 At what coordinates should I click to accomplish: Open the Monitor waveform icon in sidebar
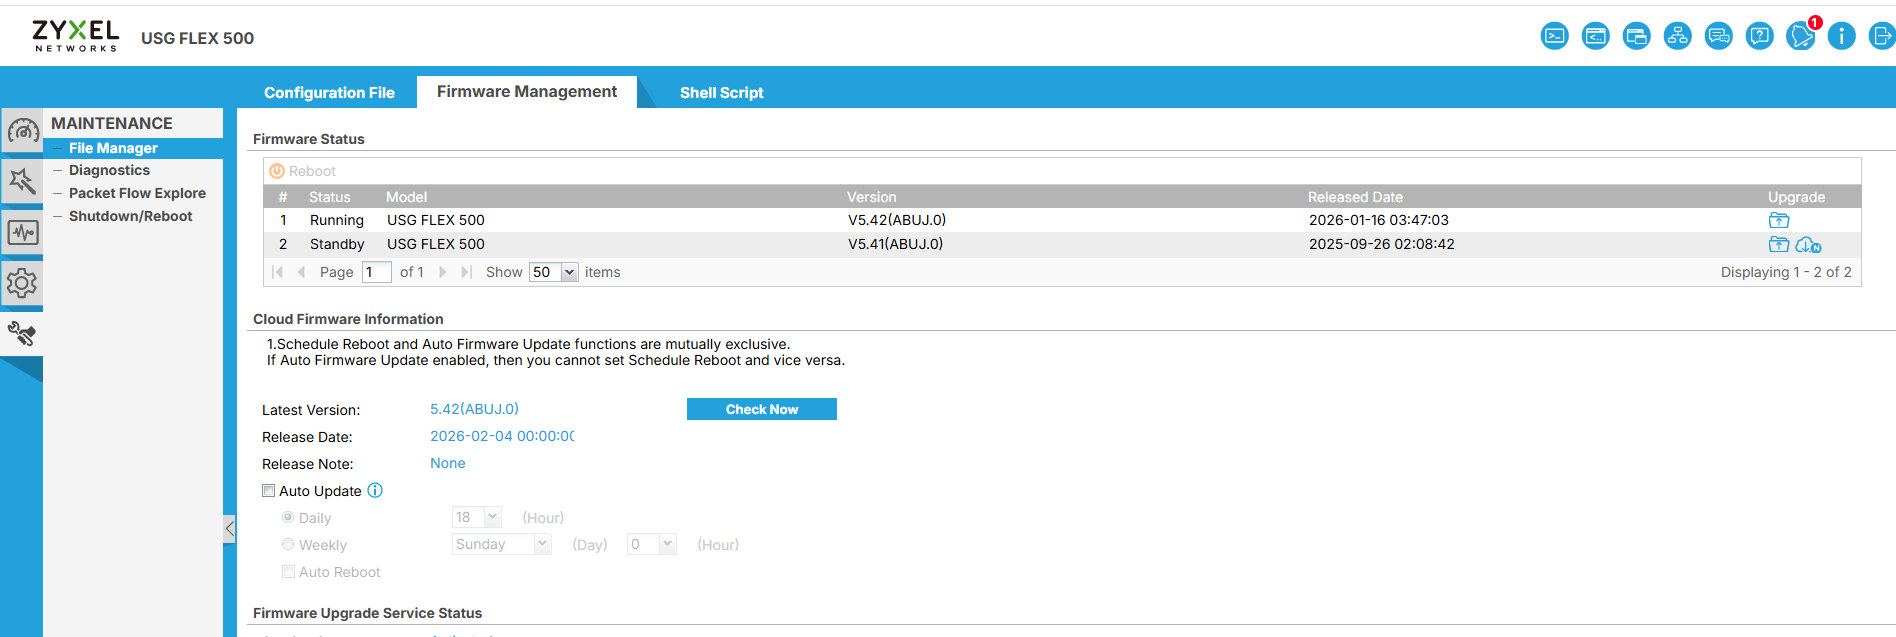22,232
